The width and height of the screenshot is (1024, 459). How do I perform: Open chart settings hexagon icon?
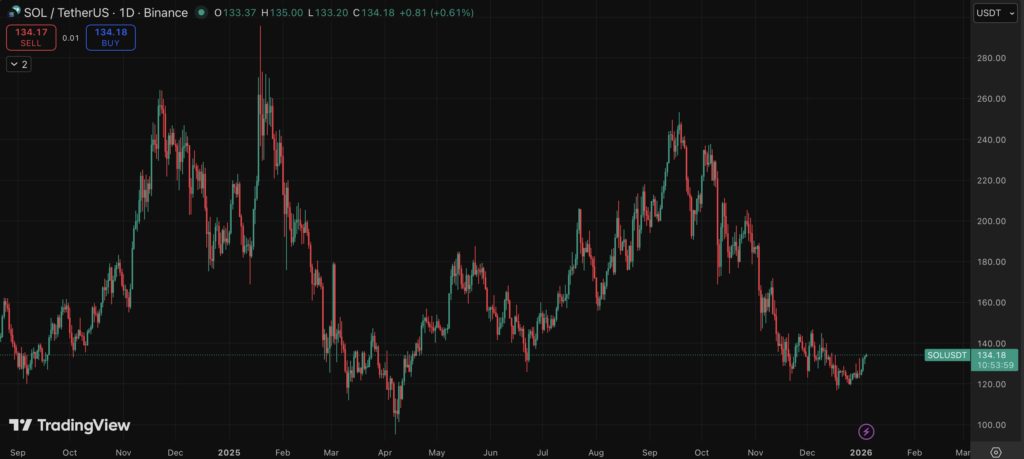tap(995, 452)
